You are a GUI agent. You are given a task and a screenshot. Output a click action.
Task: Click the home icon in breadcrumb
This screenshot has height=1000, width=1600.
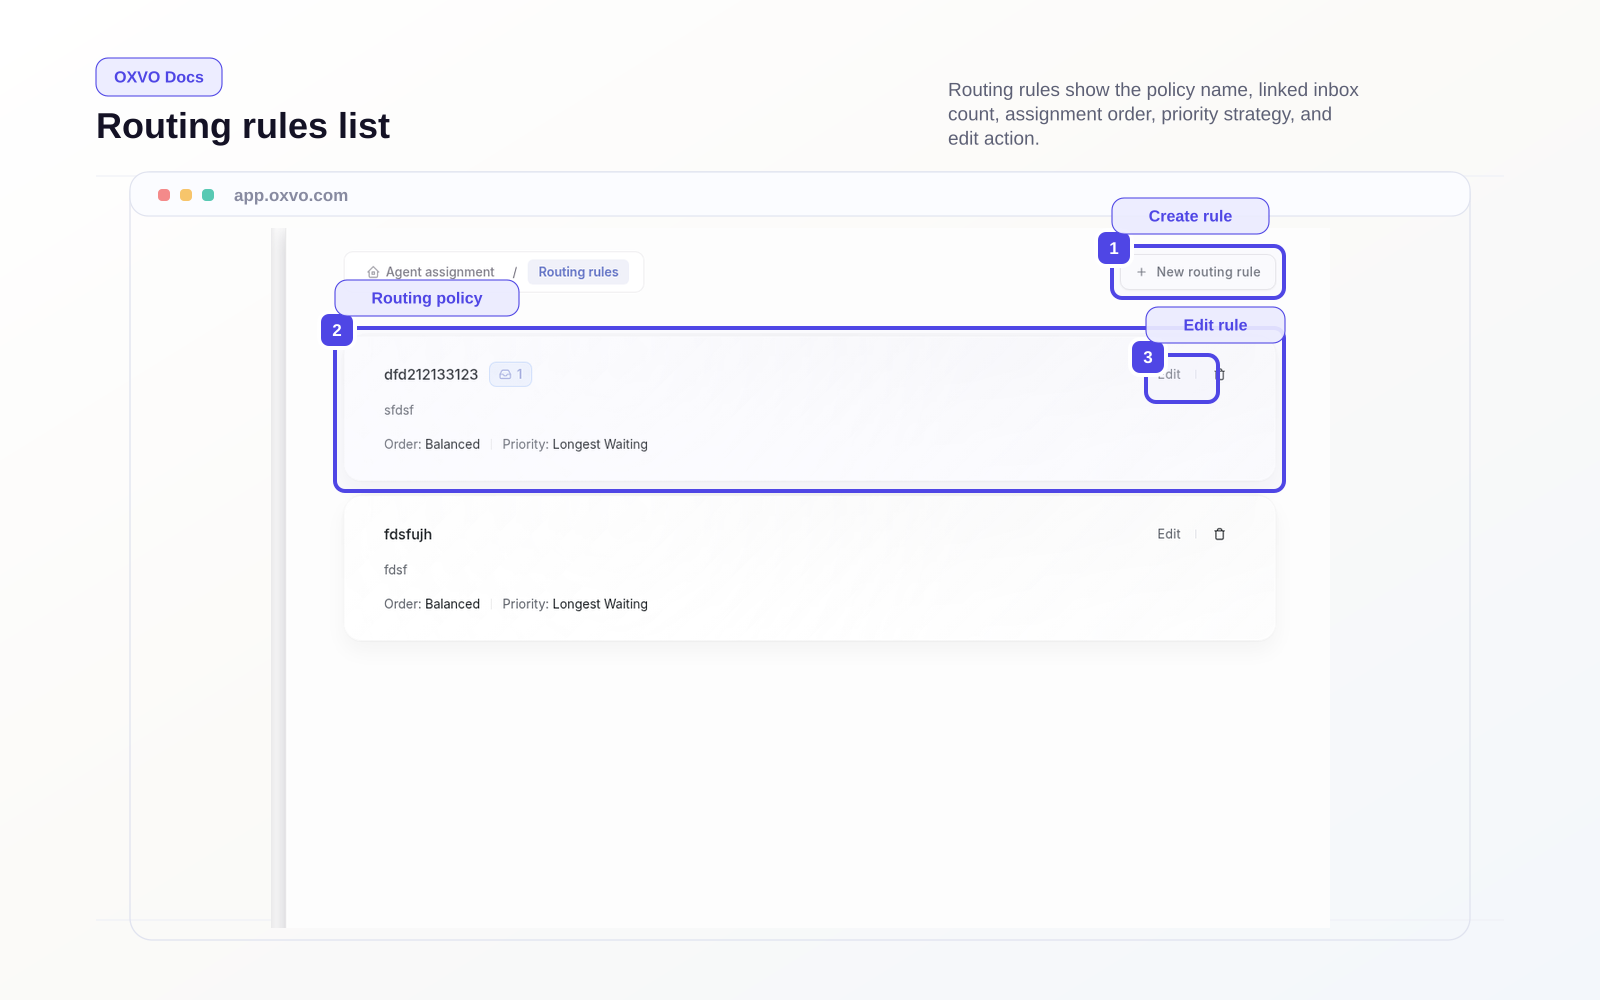[x=373, y=272]
